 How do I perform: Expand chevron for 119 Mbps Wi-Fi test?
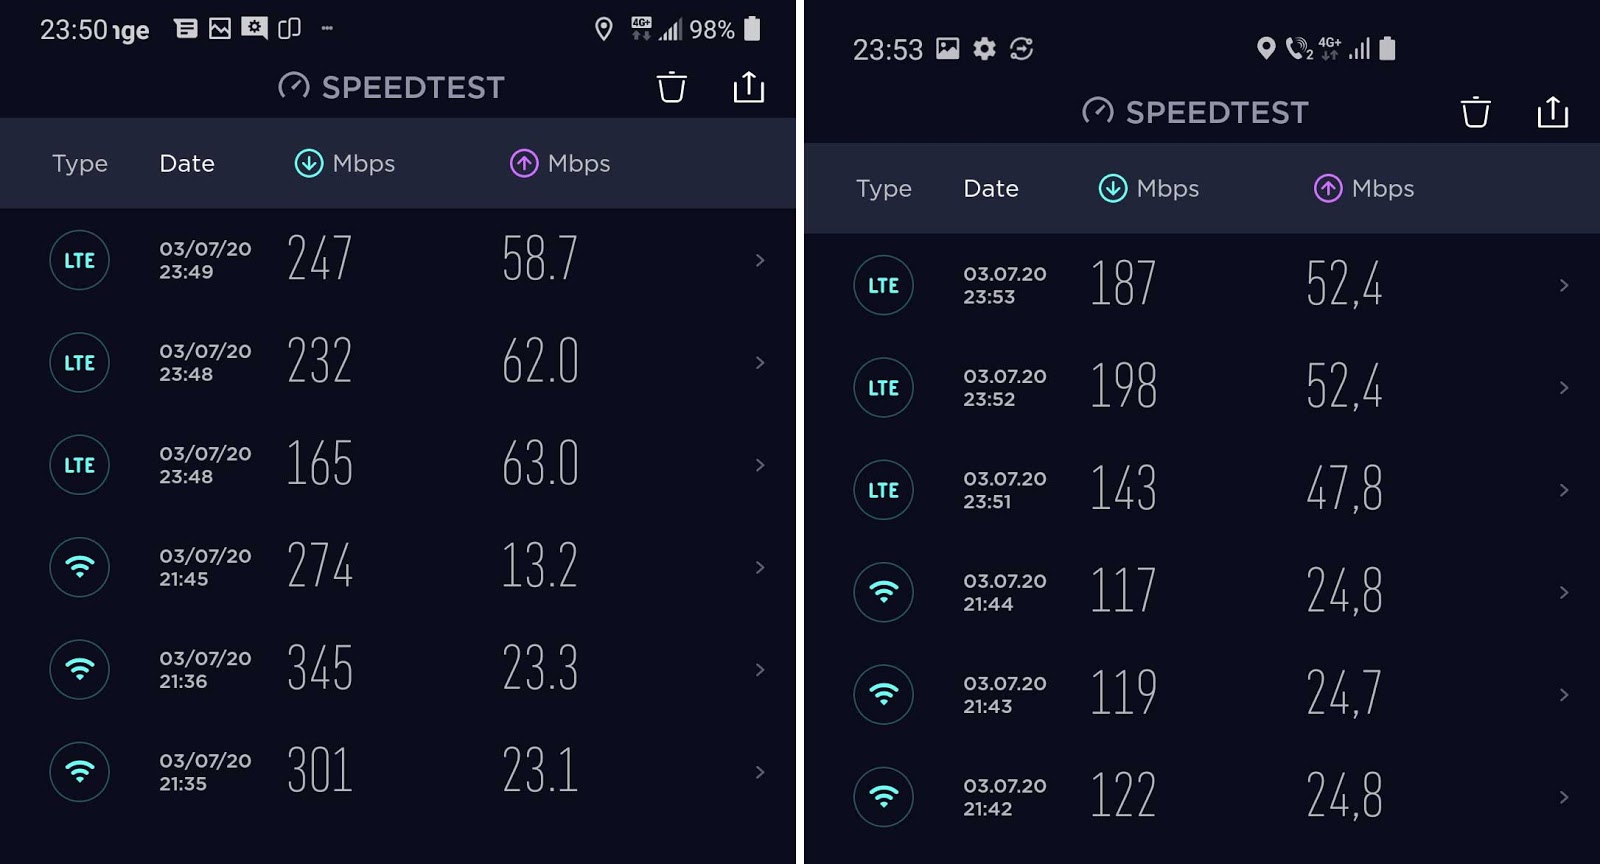pyautogui.click(x=1564, y=695)
